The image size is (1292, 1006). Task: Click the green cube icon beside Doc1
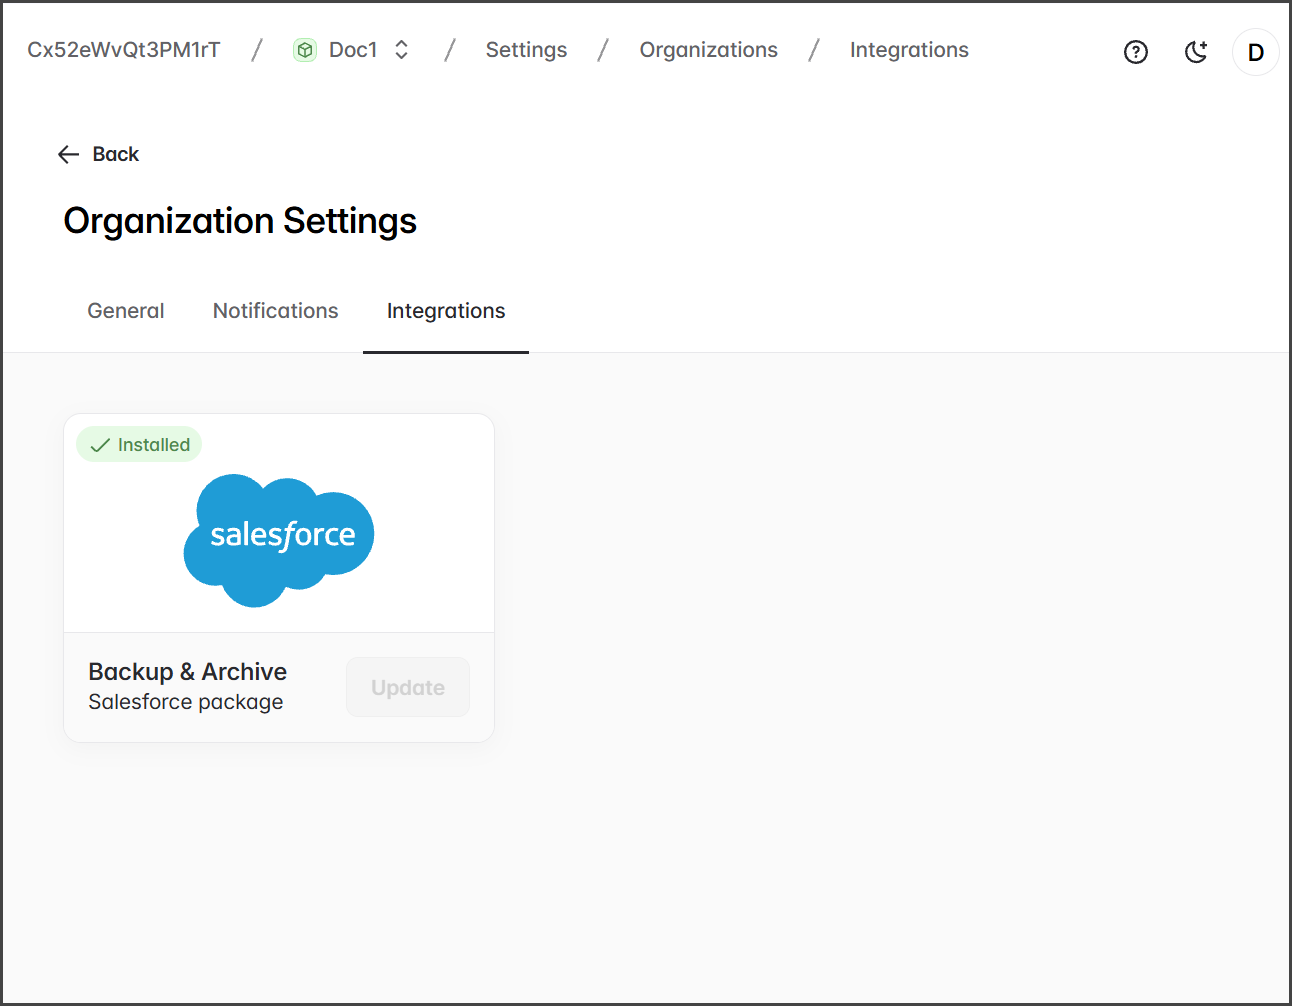coord(305,50)
